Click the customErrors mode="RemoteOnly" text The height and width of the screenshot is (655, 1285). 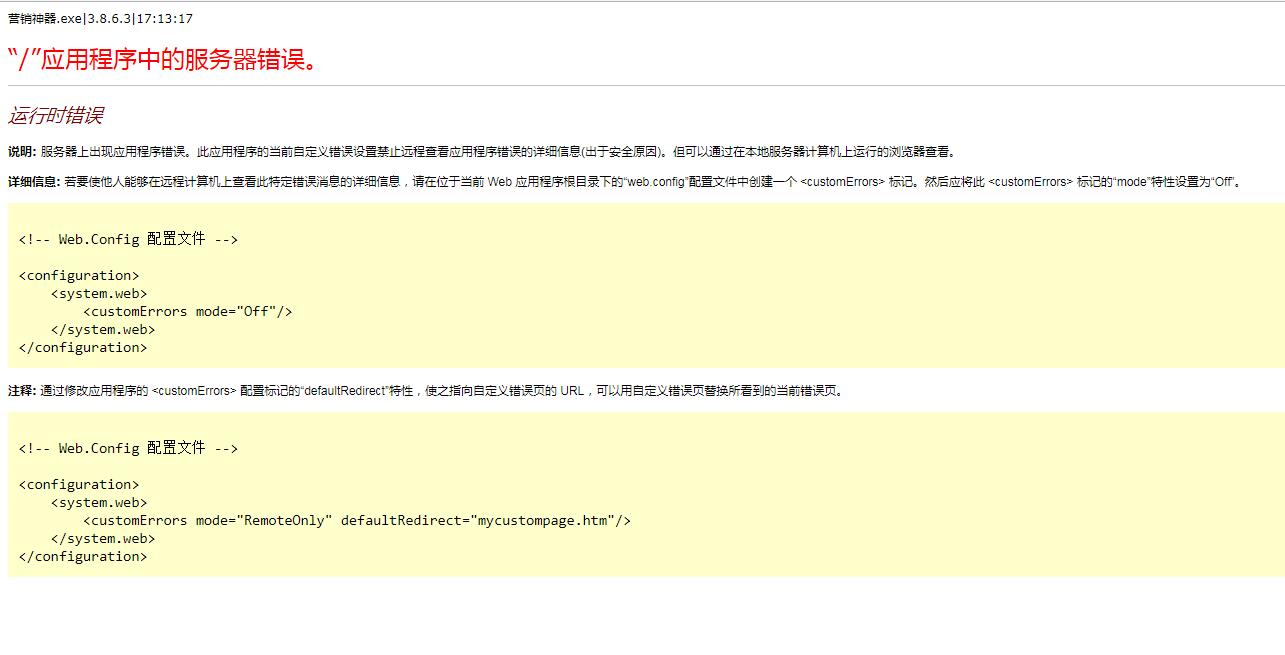(x=208, y=520)
